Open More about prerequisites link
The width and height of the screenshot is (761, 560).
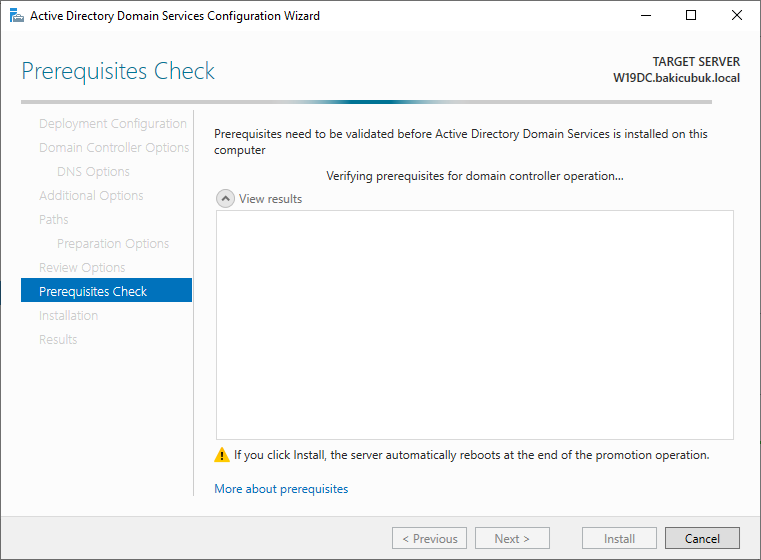pos(281,489)
